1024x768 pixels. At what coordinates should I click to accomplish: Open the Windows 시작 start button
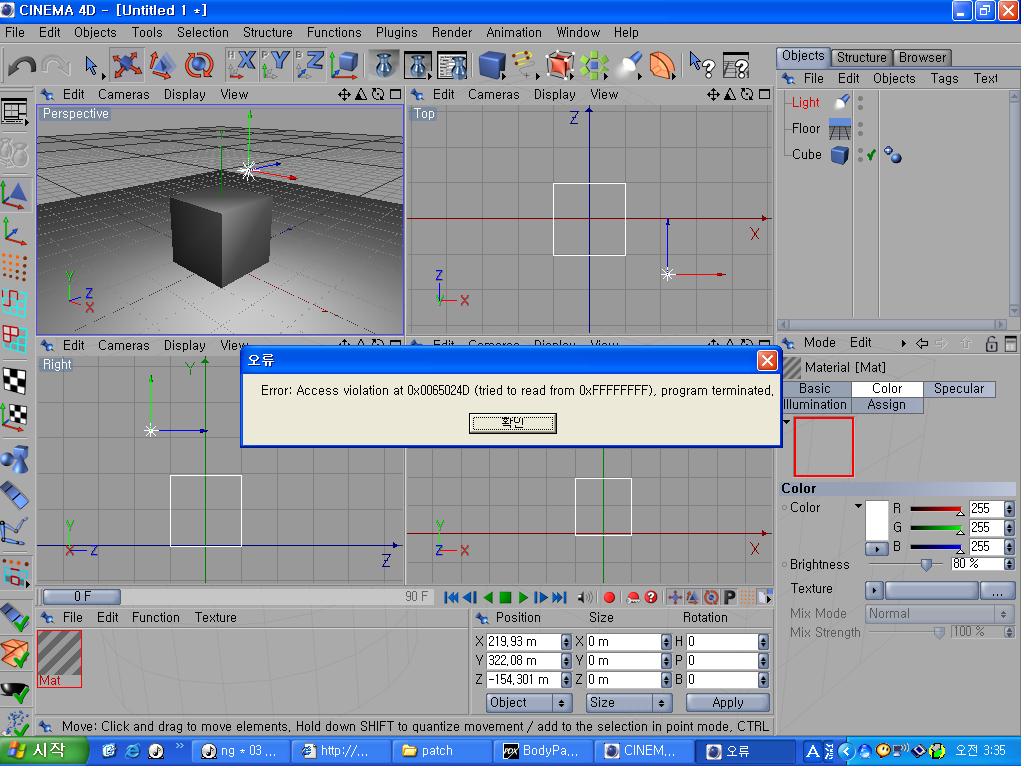43,750
